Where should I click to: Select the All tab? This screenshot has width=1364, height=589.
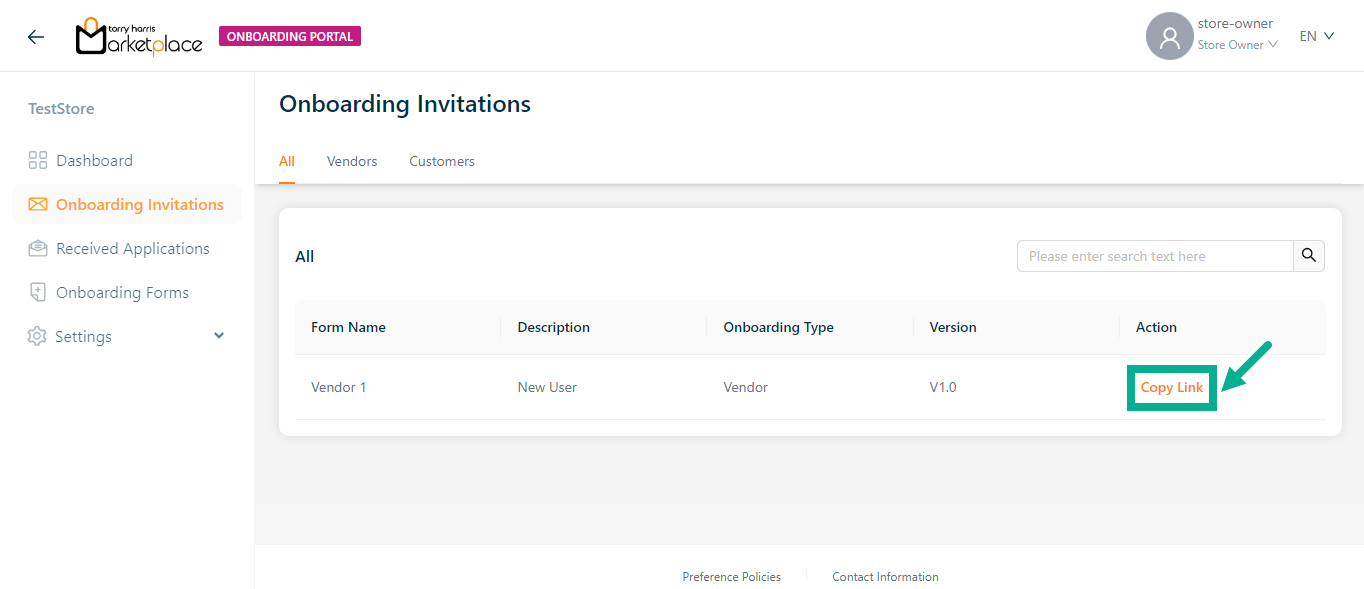tap(287, 161)
